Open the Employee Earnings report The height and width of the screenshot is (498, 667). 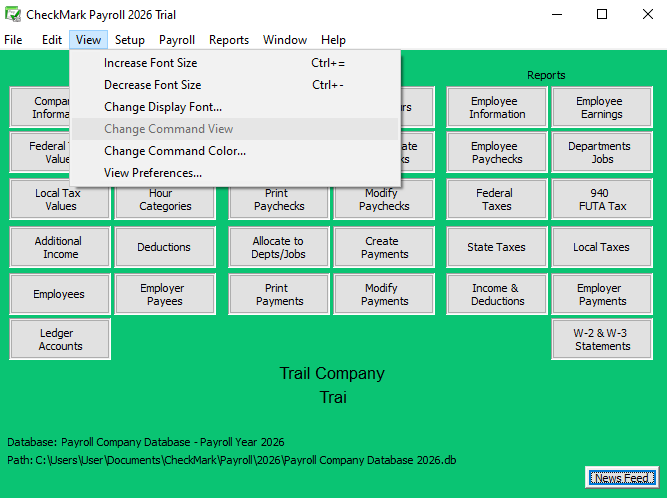pyautogui.click(x=602, y=107)
